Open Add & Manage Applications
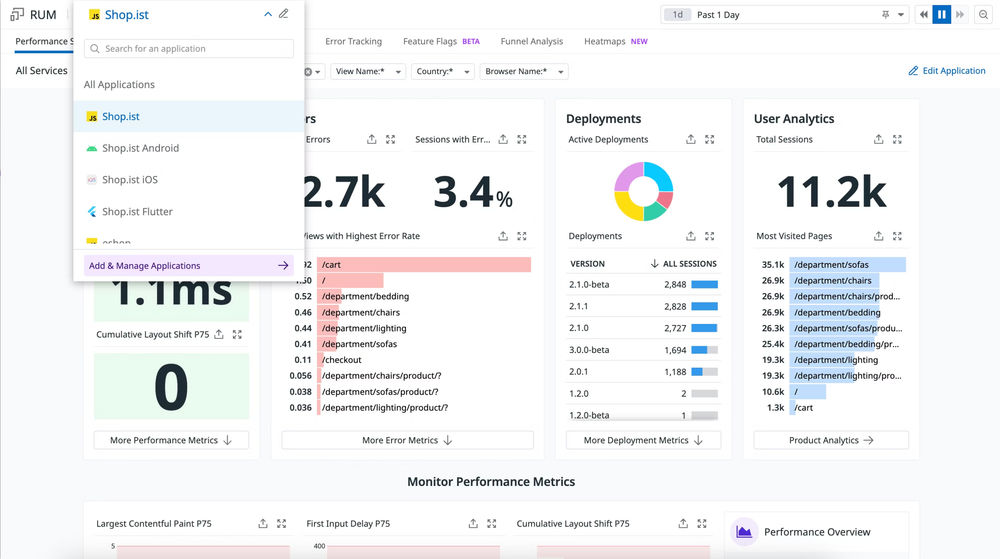Viewport: 1000px width, 559px height. (189, 266)
